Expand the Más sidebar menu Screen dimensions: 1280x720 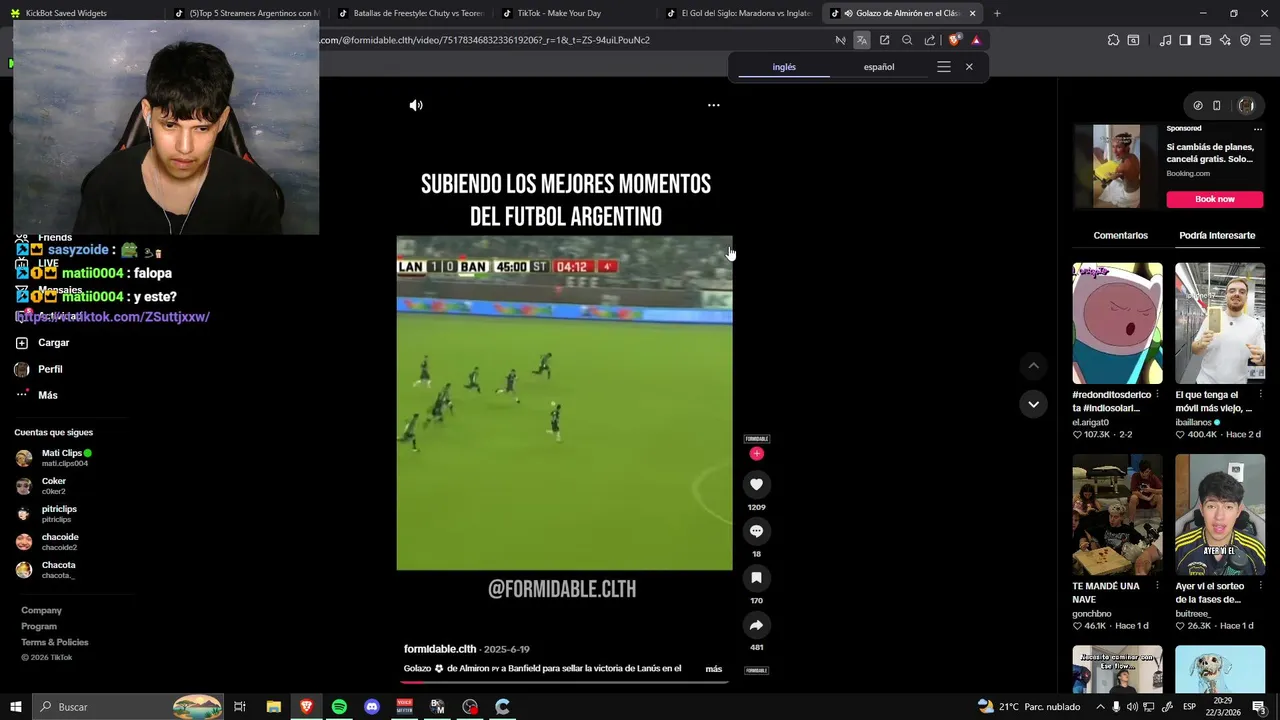(37, 395)
